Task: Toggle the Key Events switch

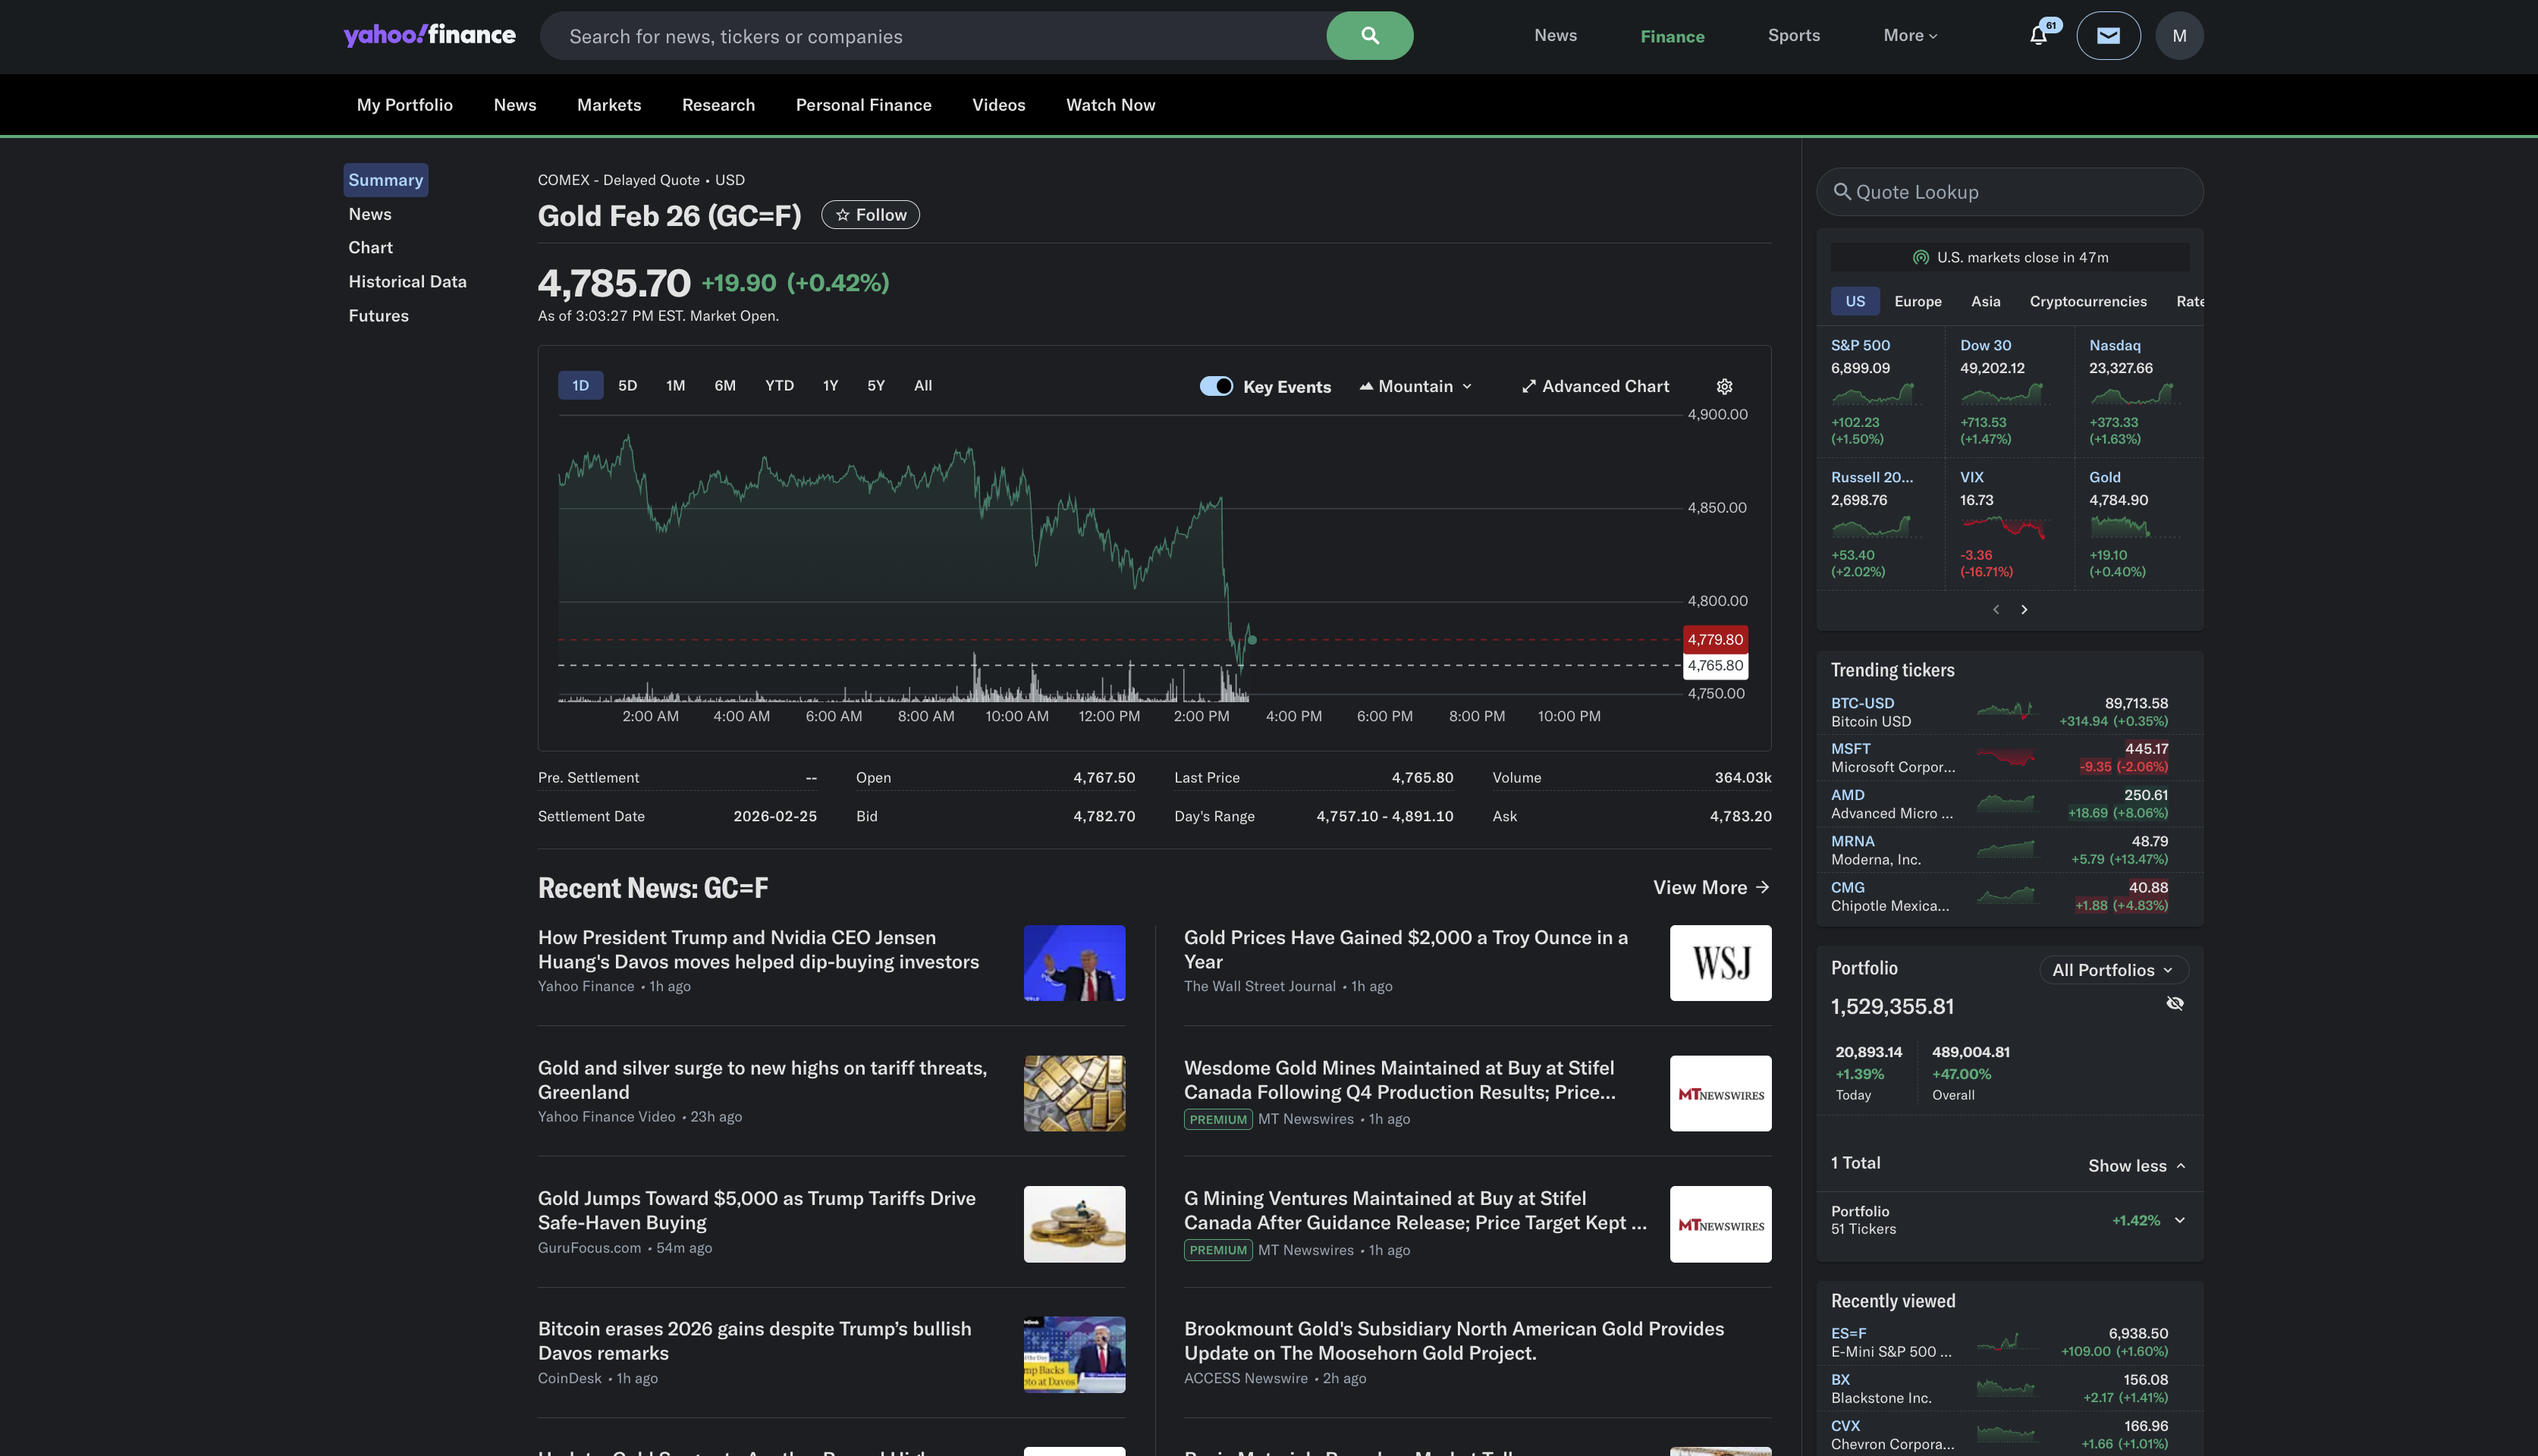Action: (x=1216, y=386)
